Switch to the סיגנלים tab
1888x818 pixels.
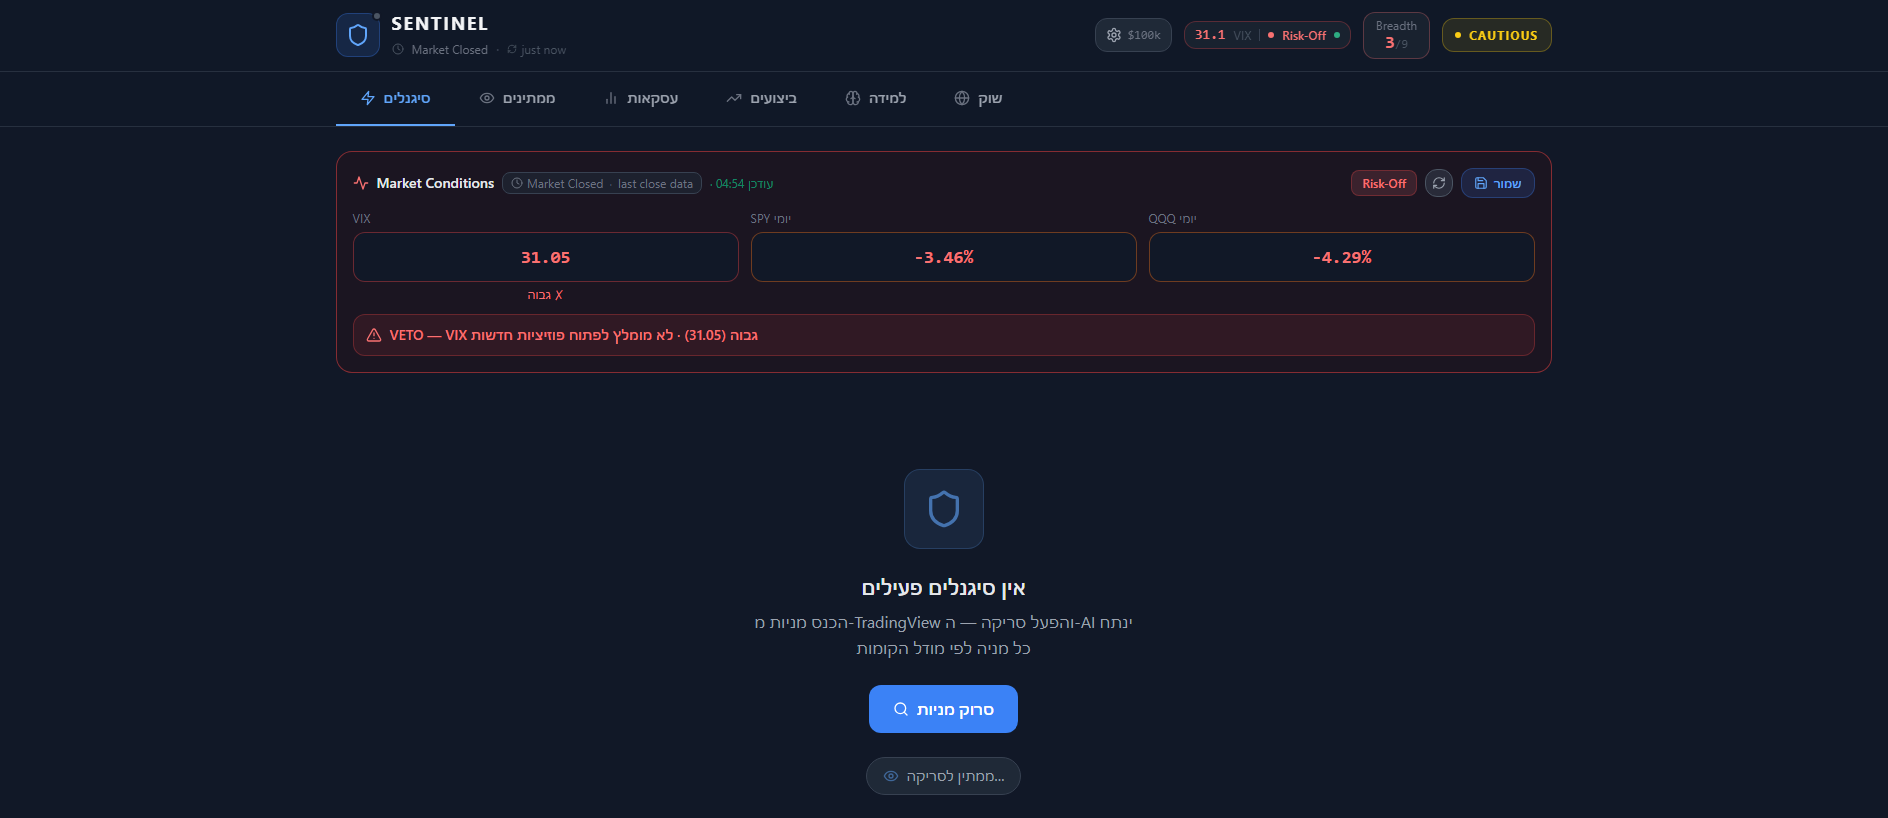tap(395, 98)
